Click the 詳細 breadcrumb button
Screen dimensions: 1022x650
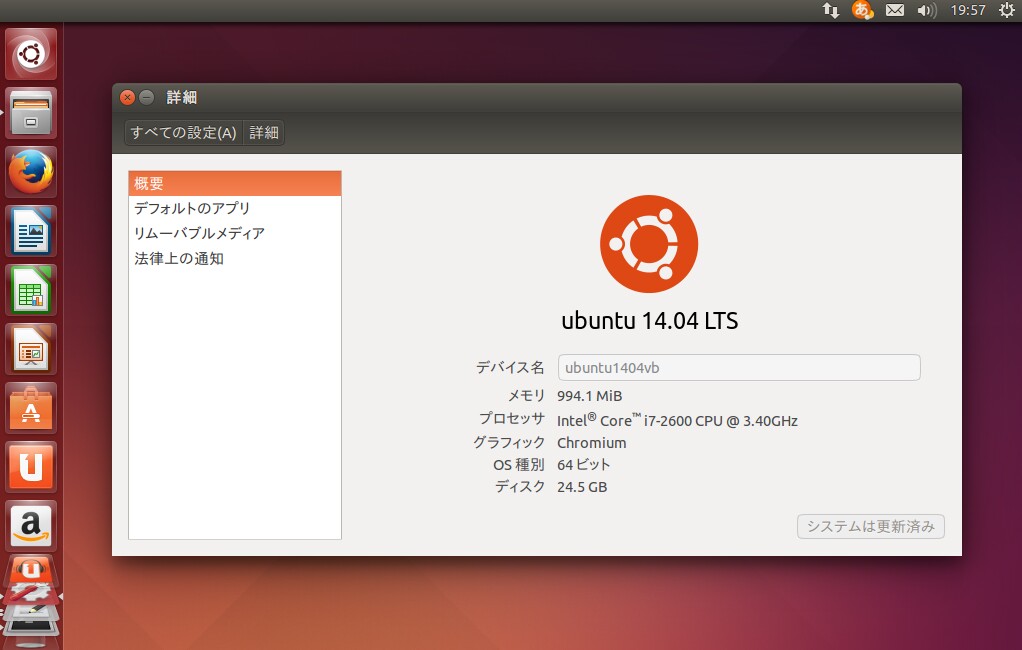(264, 132)
